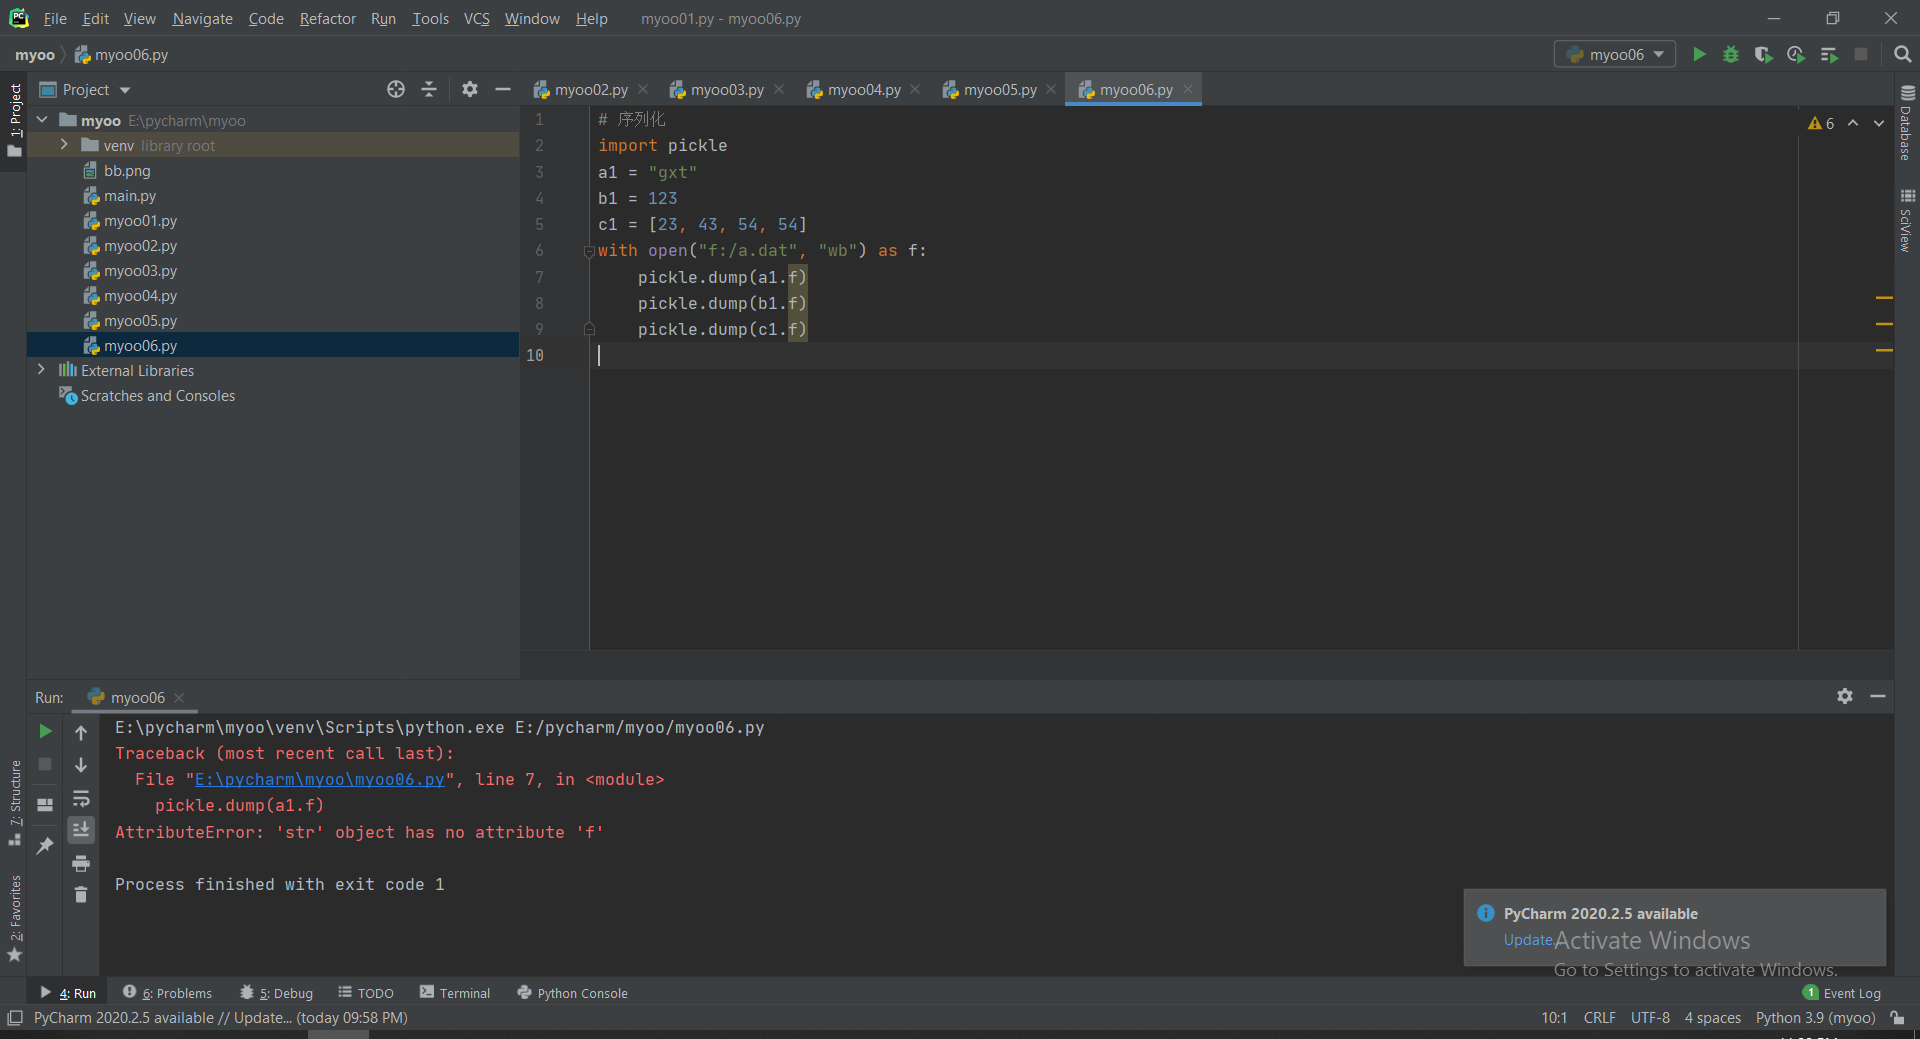
Task: Expand the venv library root folder
Action: click(x=64, y=145)
